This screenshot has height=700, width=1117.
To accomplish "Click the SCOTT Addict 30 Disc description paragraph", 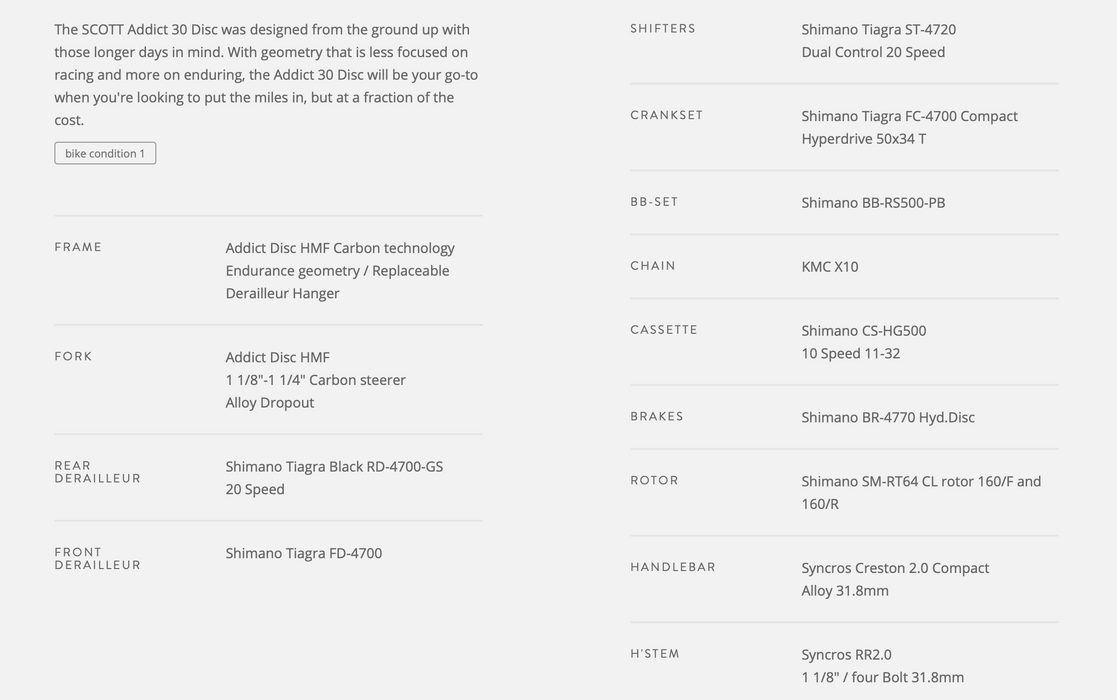I will coord(266,75).
